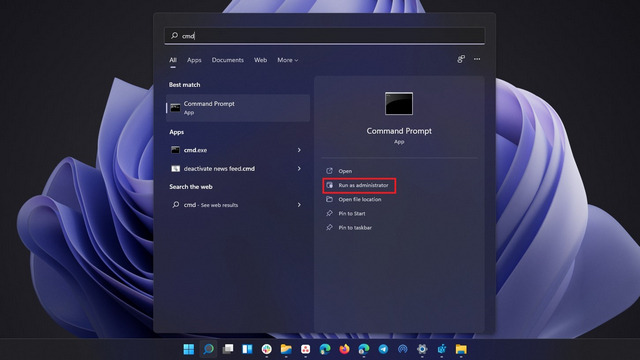Image resolution: width=640 pixels, height=360 pixels.
Task: Open the yellow folder next to Teams
Action: (461, 349)
